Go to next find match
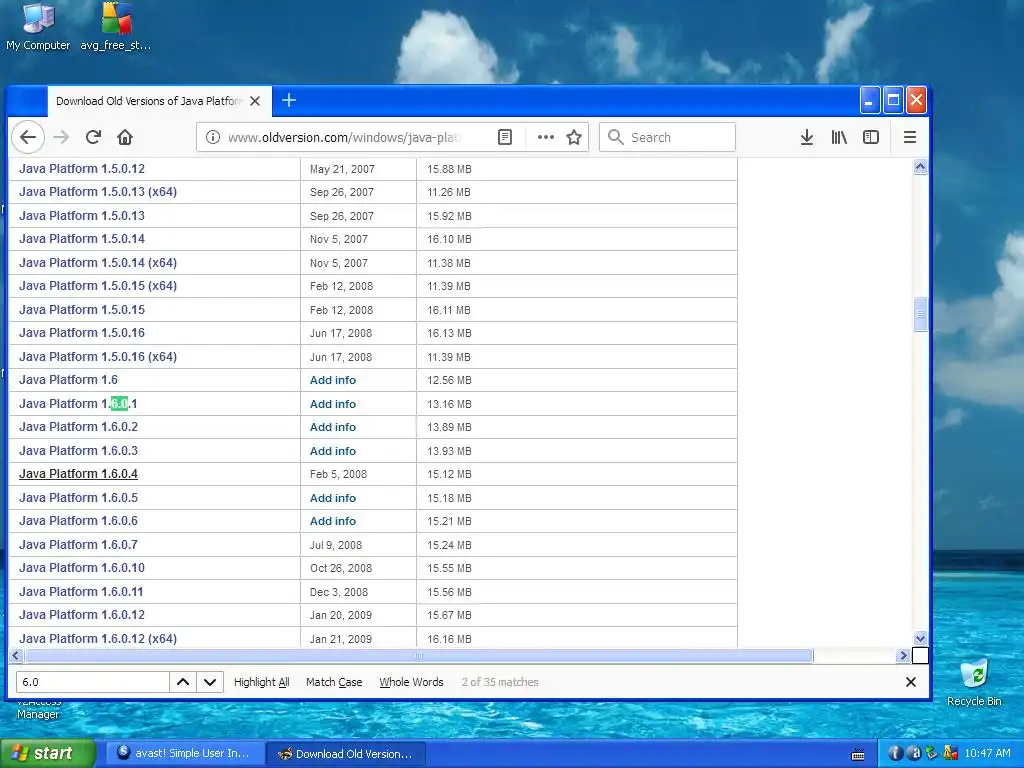The height and width of the screenshot is (768, 1024). coord(210,682)
